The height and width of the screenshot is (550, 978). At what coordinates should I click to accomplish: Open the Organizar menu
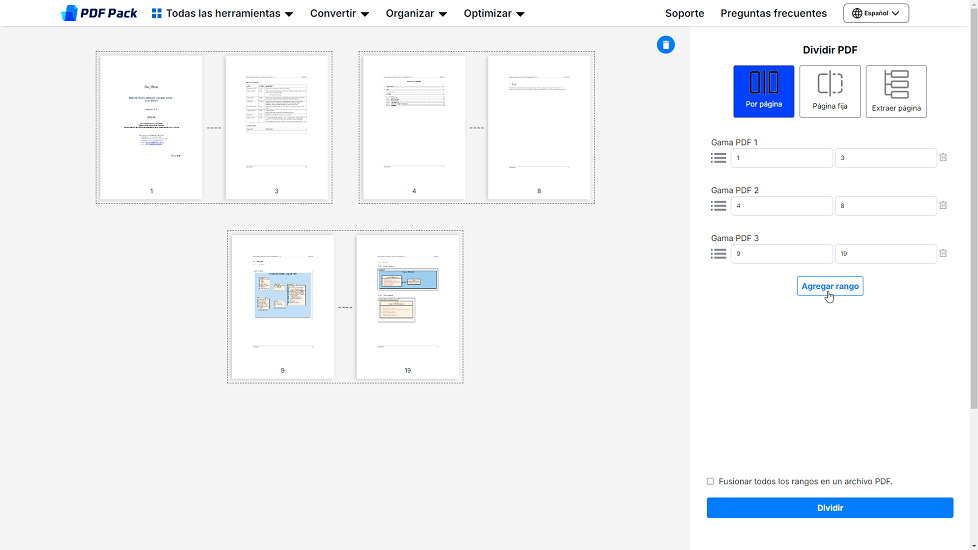click(x=416, y=14)
